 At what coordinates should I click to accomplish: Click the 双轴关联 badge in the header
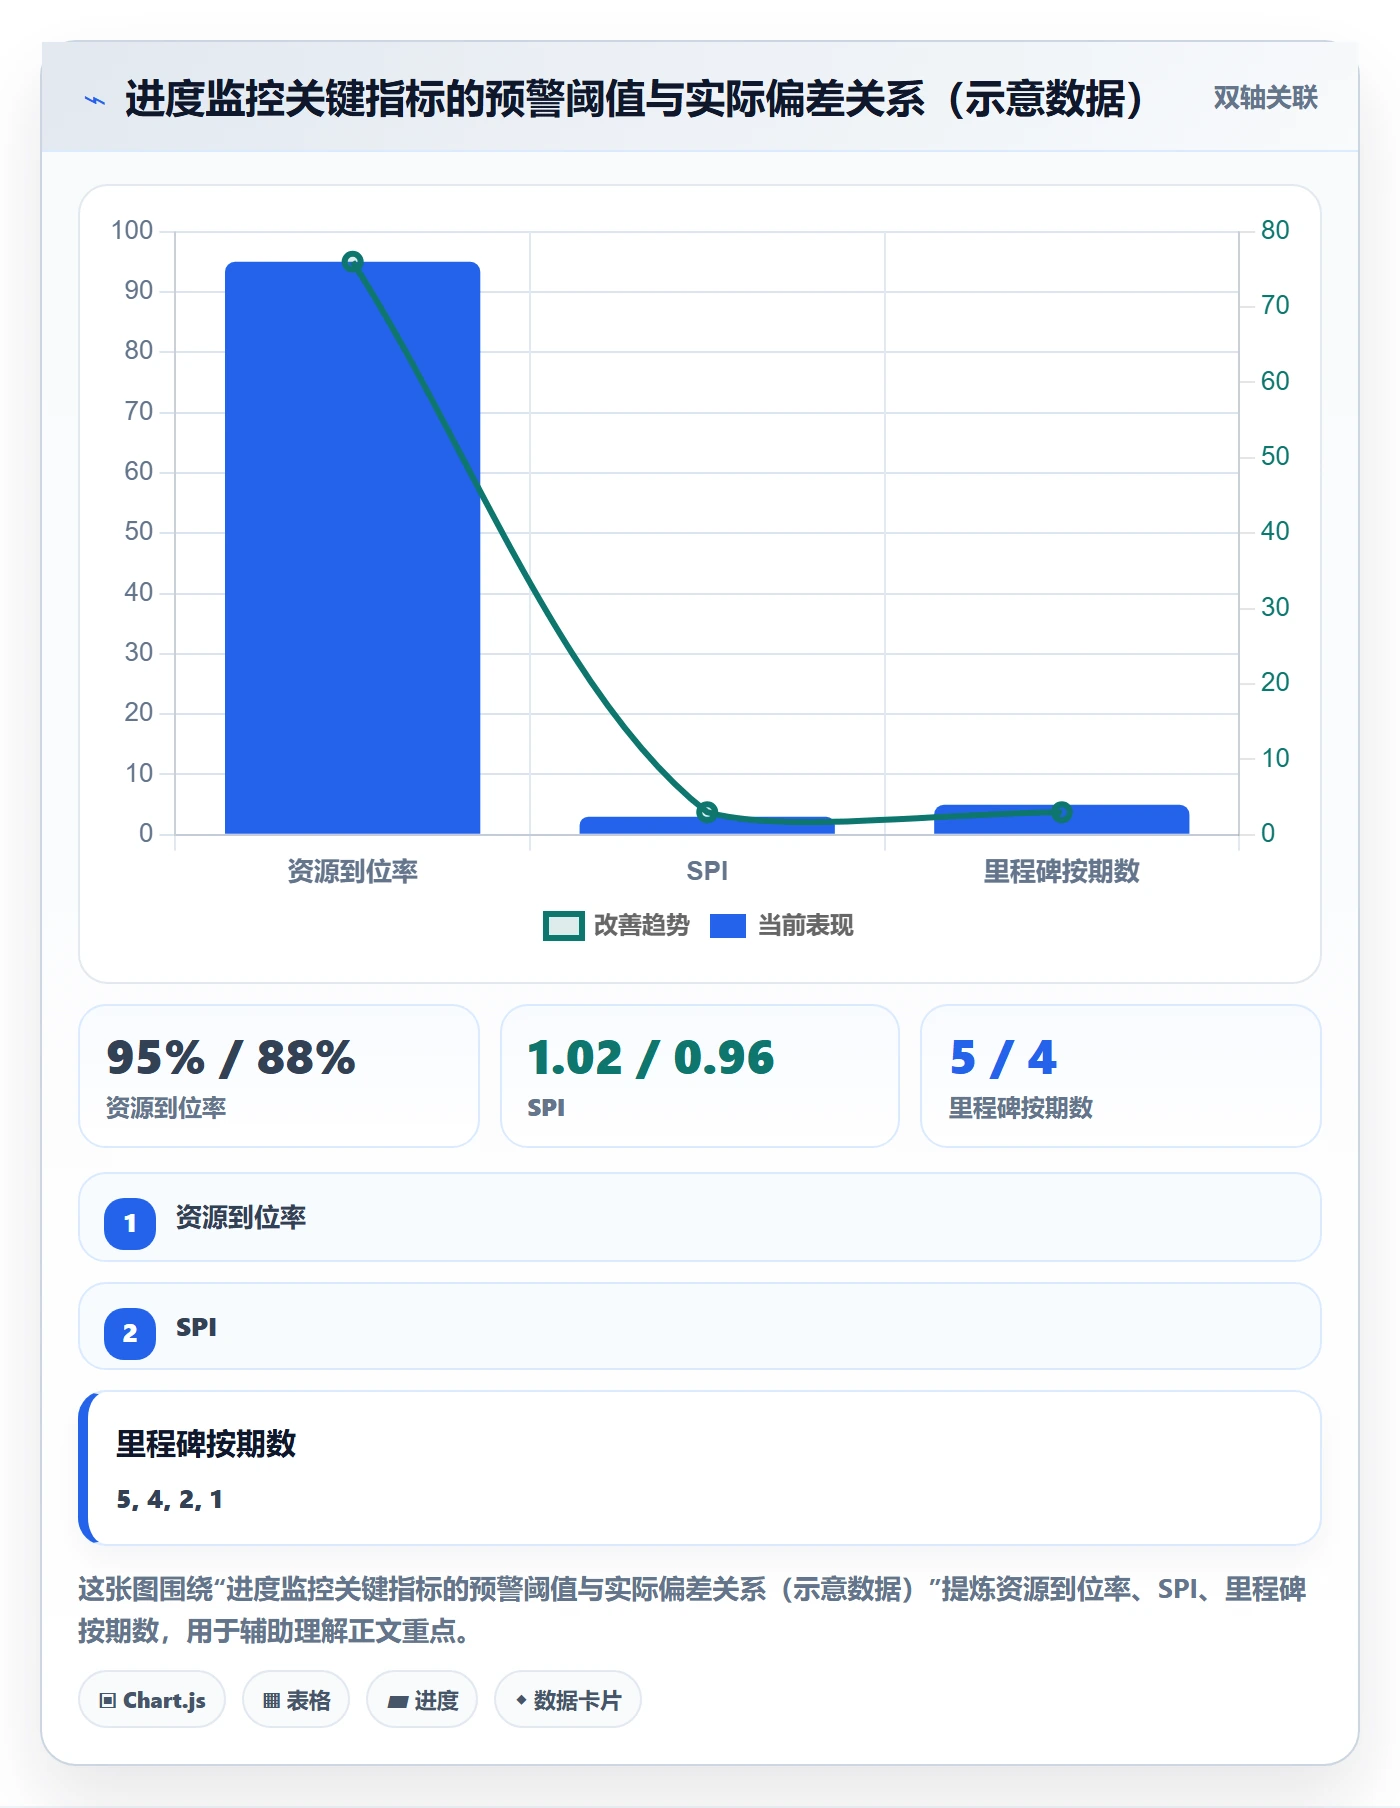pyautogui.click(x=1265, y=98)
